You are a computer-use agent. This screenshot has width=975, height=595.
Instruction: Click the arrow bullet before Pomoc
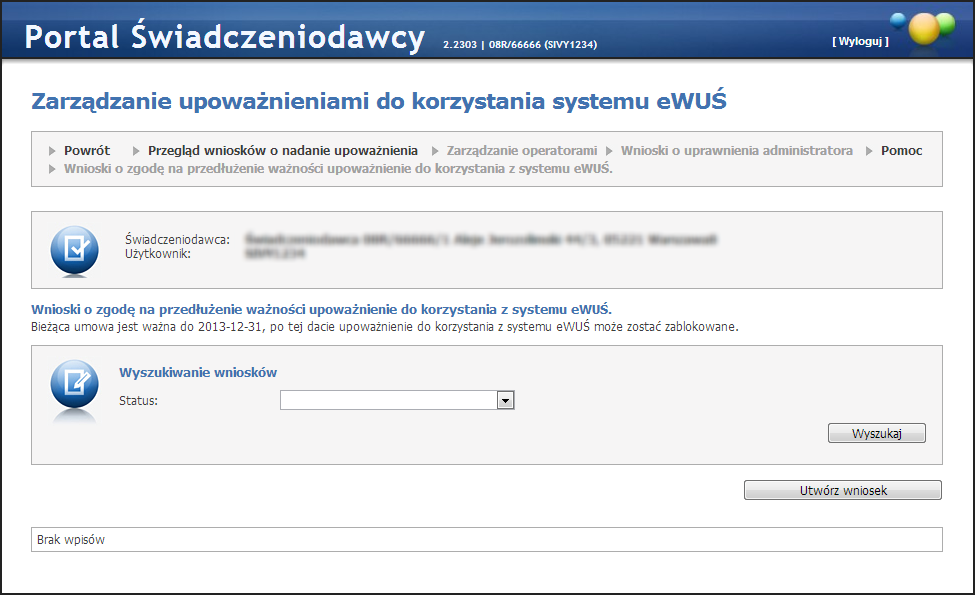870,151
